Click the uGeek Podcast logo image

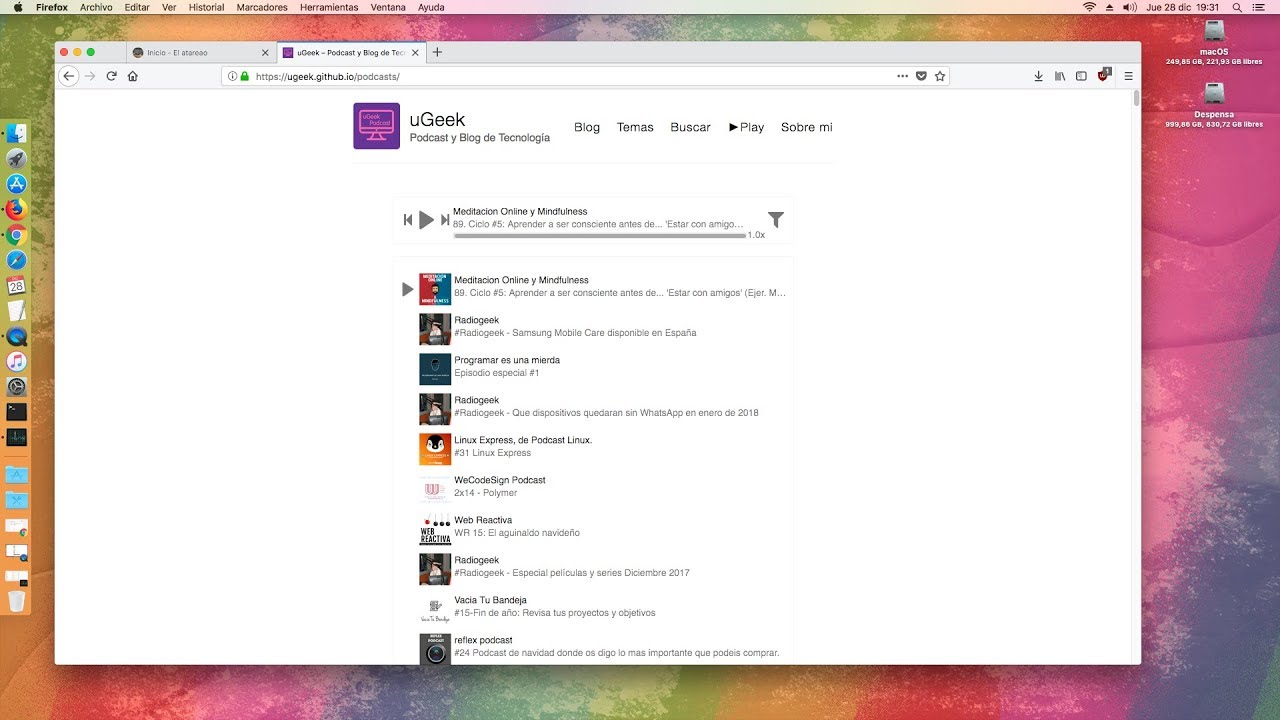[x=376, y=126]
